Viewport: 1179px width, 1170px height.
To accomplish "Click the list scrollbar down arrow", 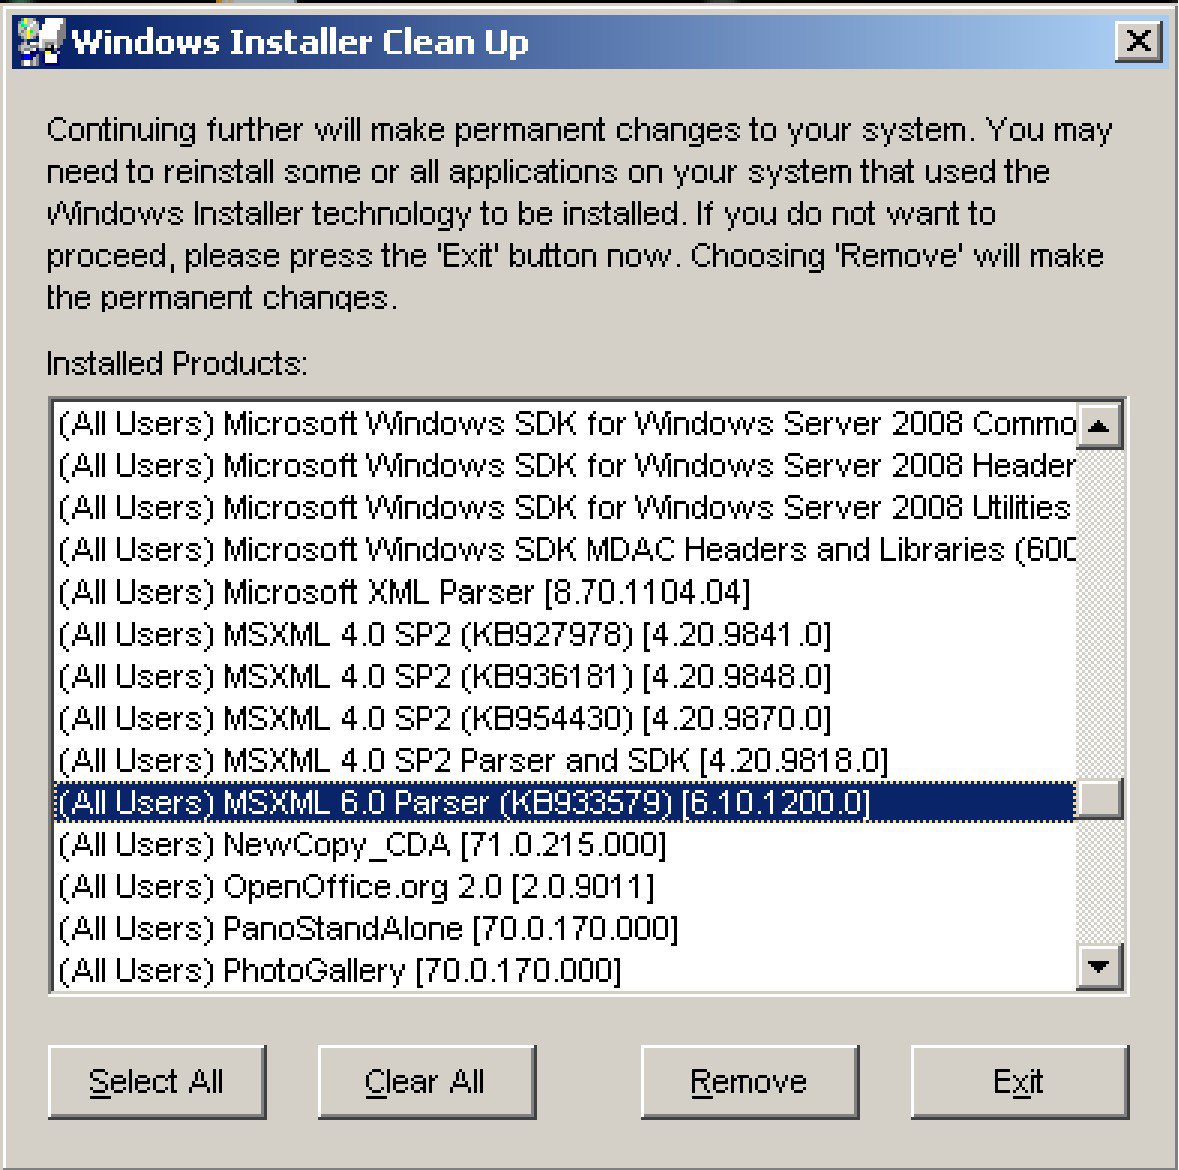I will [x=1099, y=966].
